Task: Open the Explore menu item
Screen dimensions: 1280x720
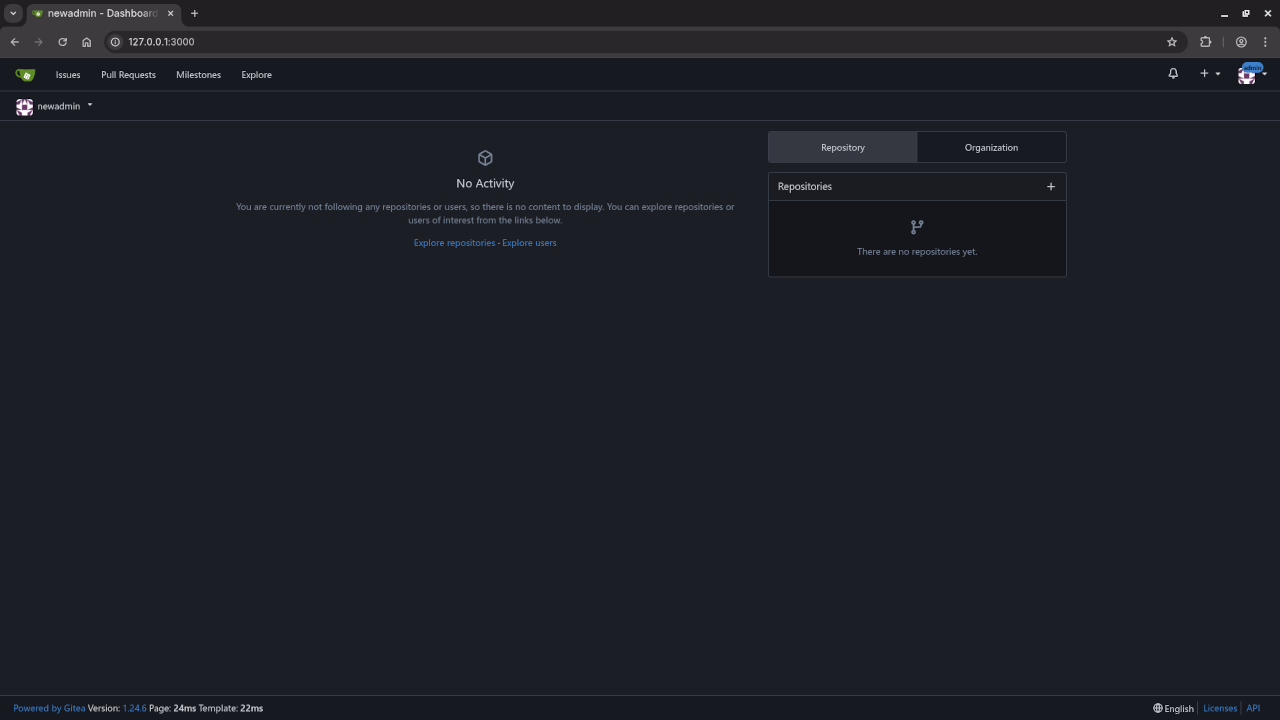Action: 256,75
